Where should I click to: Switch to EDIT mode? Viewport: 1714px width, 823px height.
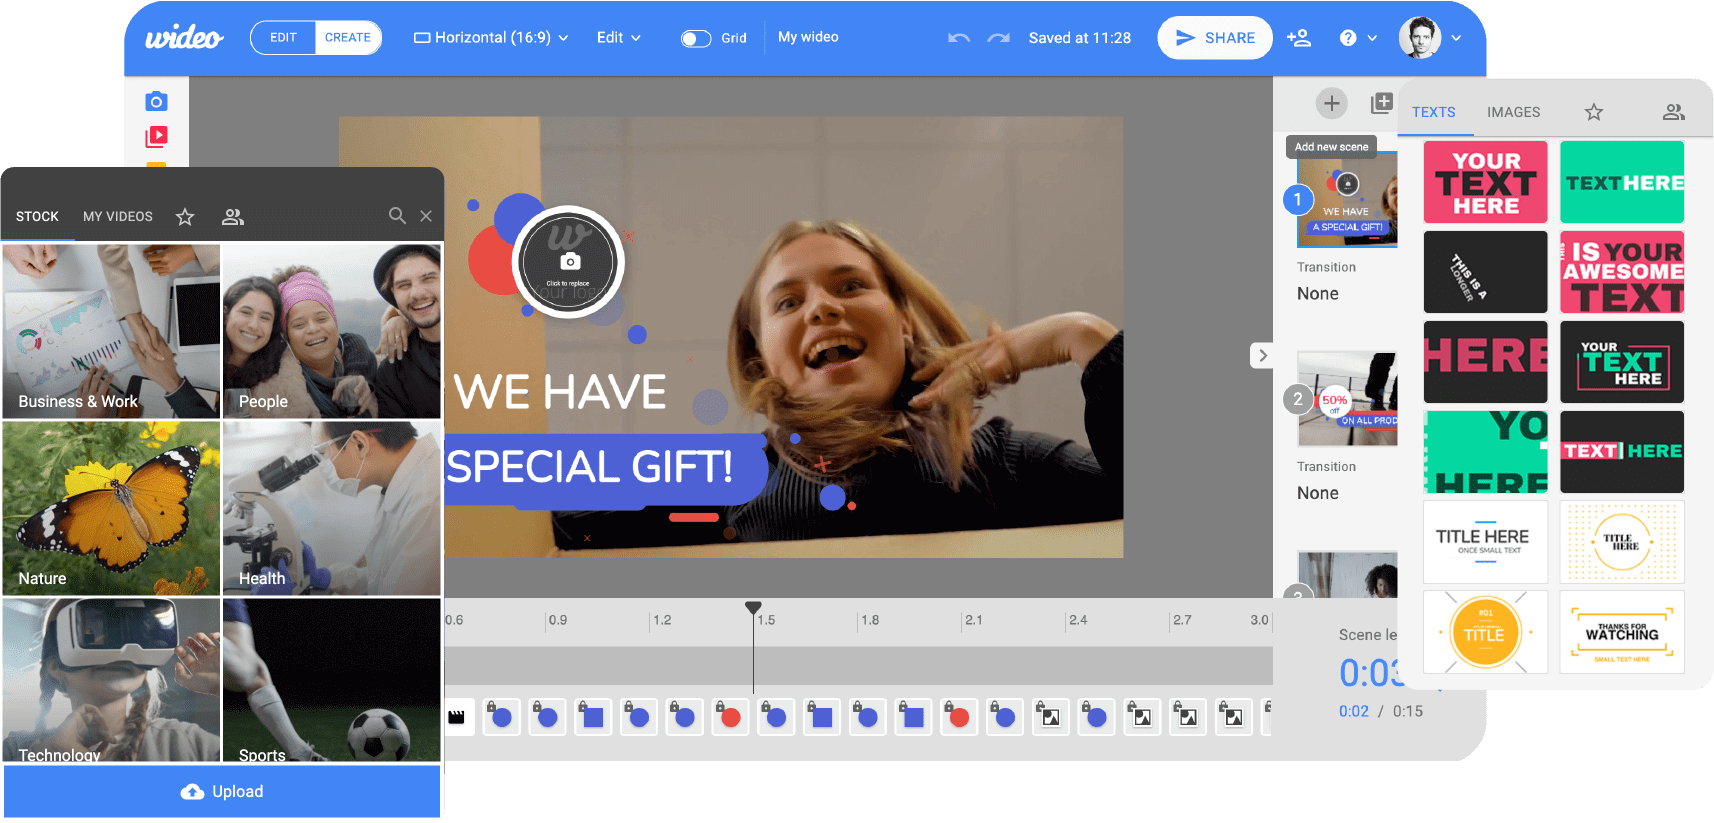coord(283,38)
